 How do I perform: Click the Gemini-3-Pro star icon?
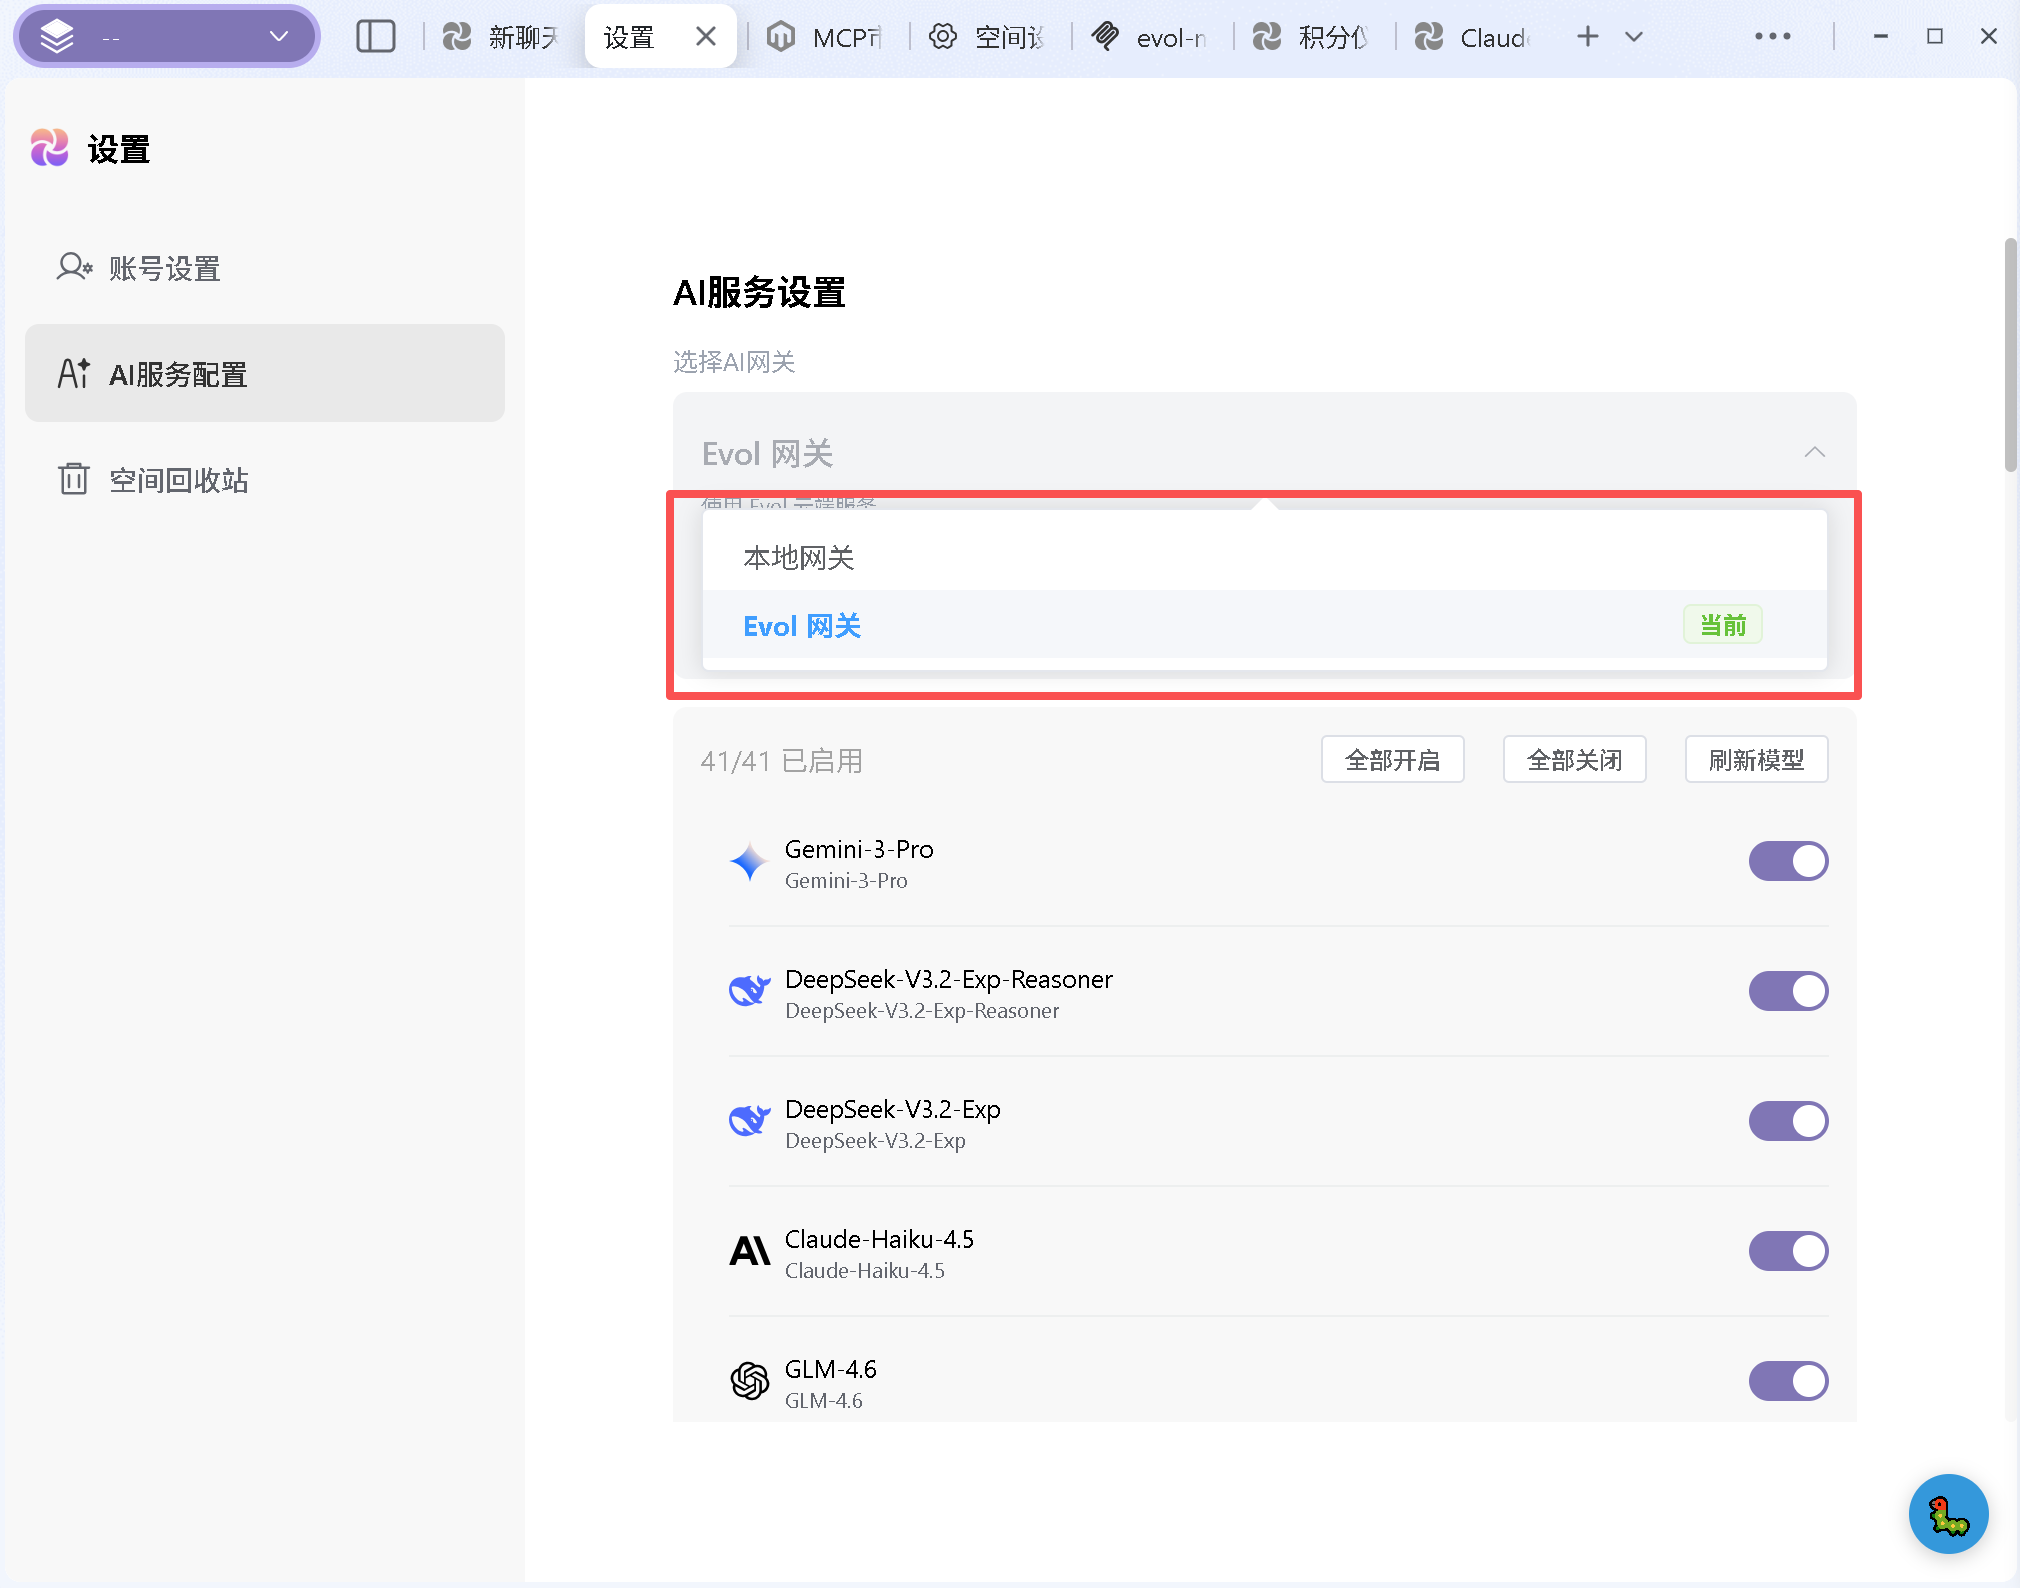tap(749, 862)
